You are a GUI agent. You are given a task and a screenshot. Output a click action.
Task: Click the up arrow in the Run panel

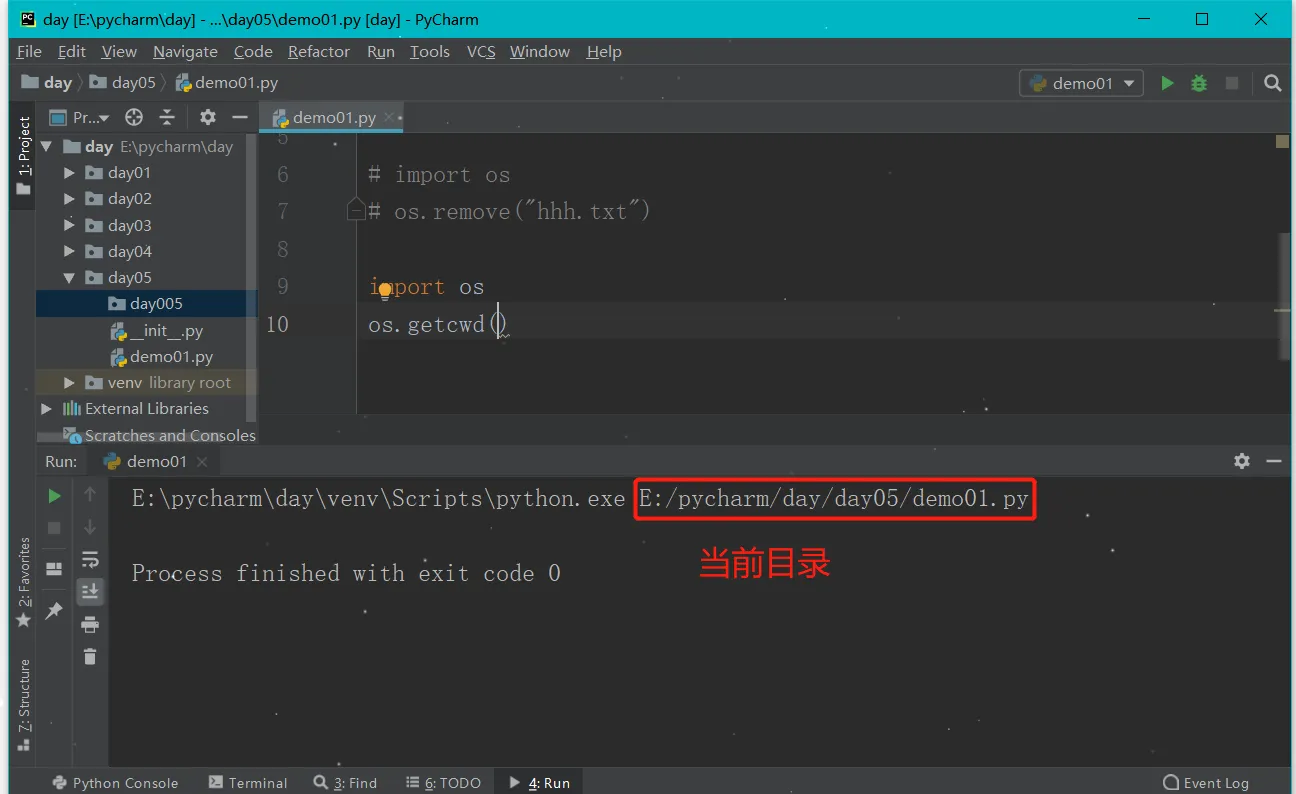point(90,494)
